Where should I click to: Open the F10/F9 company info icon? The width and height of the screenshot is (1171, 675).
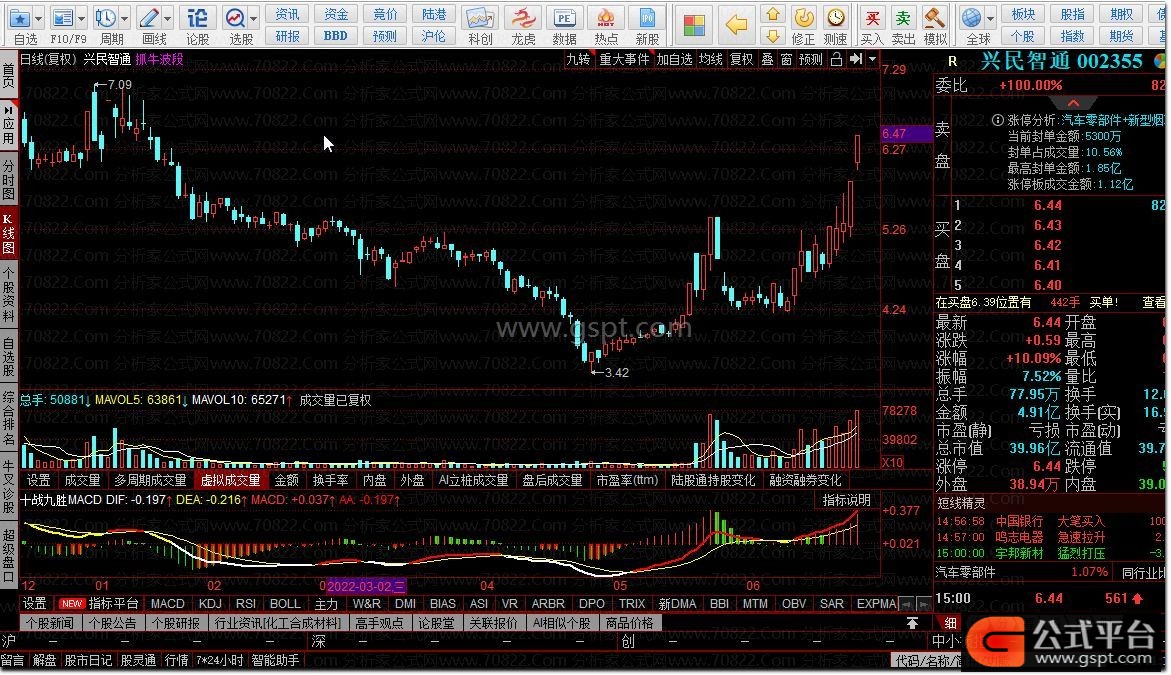tap(63, 18)
